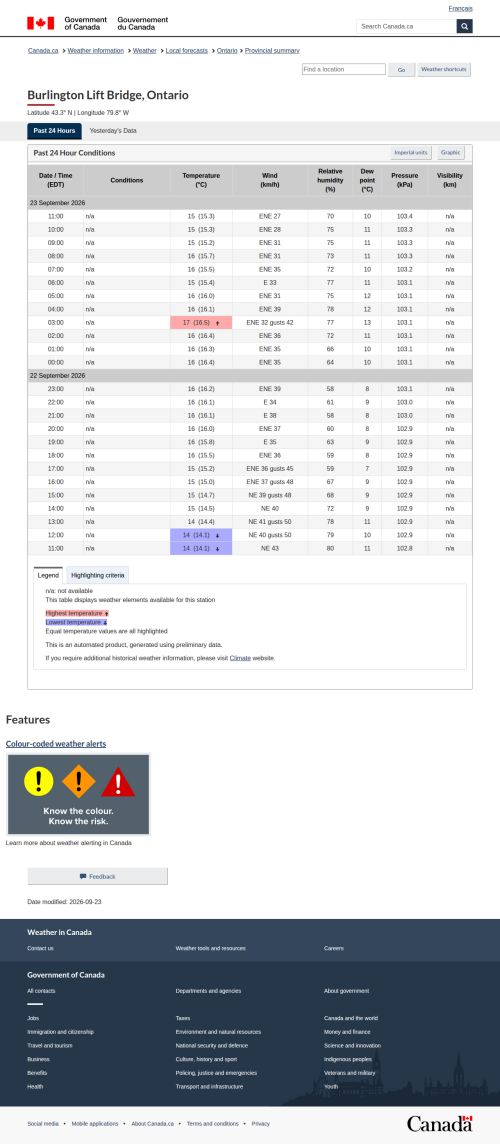Viewport: 500px width, 1144px height.
Task: Open Canada and the world link
Action: (351, 1018)
